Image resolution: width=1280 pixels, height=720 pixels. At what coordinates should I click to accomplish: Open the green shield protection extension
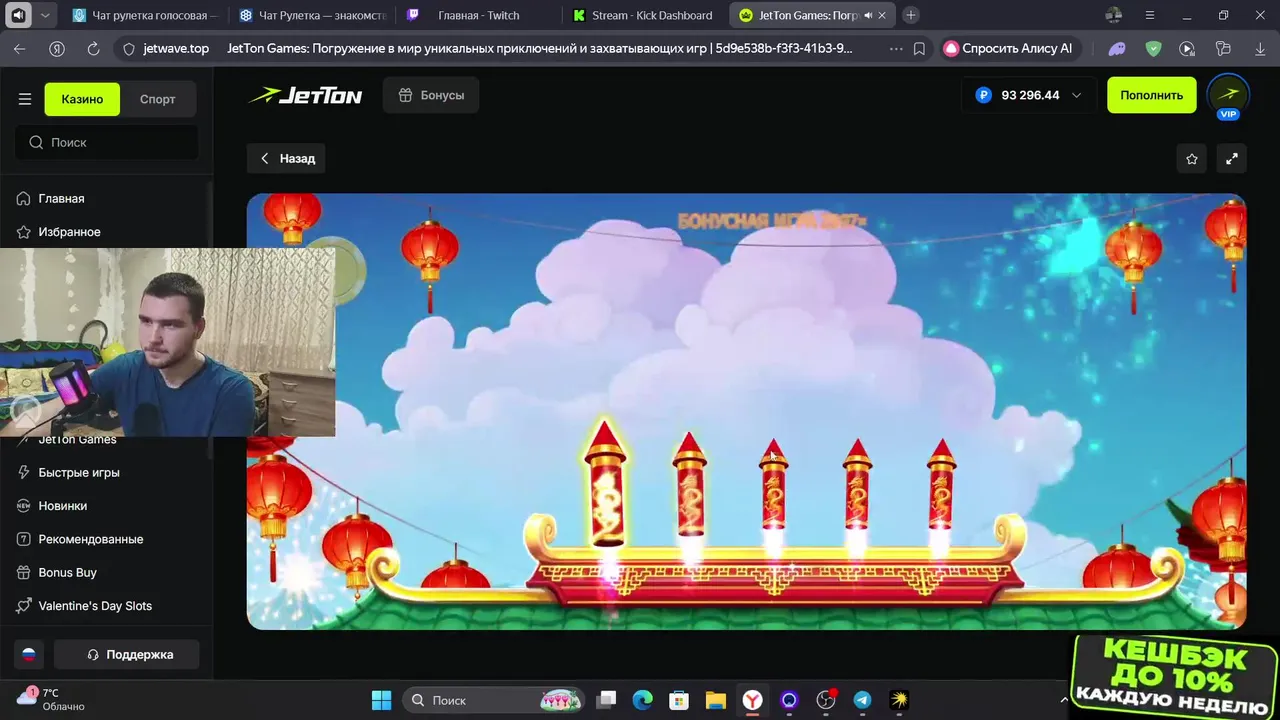(x=1153, y=48)
